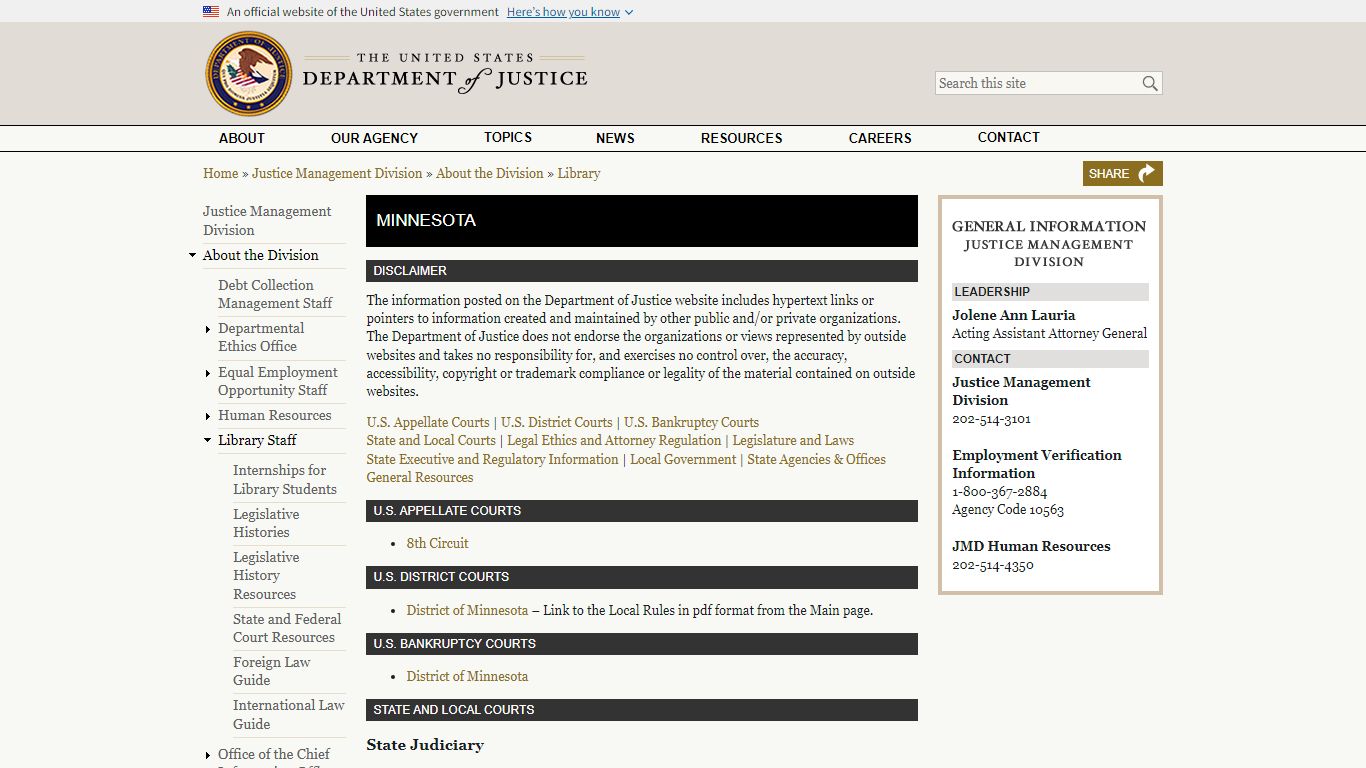Viewport: 1366px width, 768px height.
Task: Collapse the About the Division arrow
Action: (x=192, y=256)
